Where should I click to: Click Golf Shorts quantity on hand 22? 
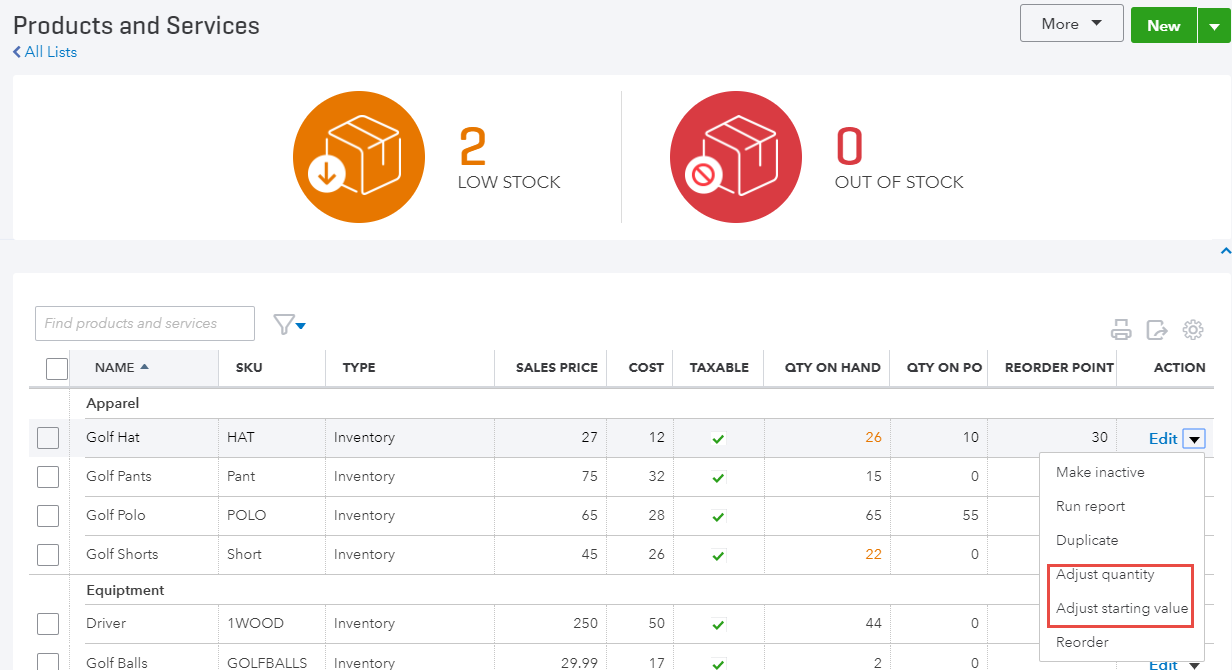873,555
